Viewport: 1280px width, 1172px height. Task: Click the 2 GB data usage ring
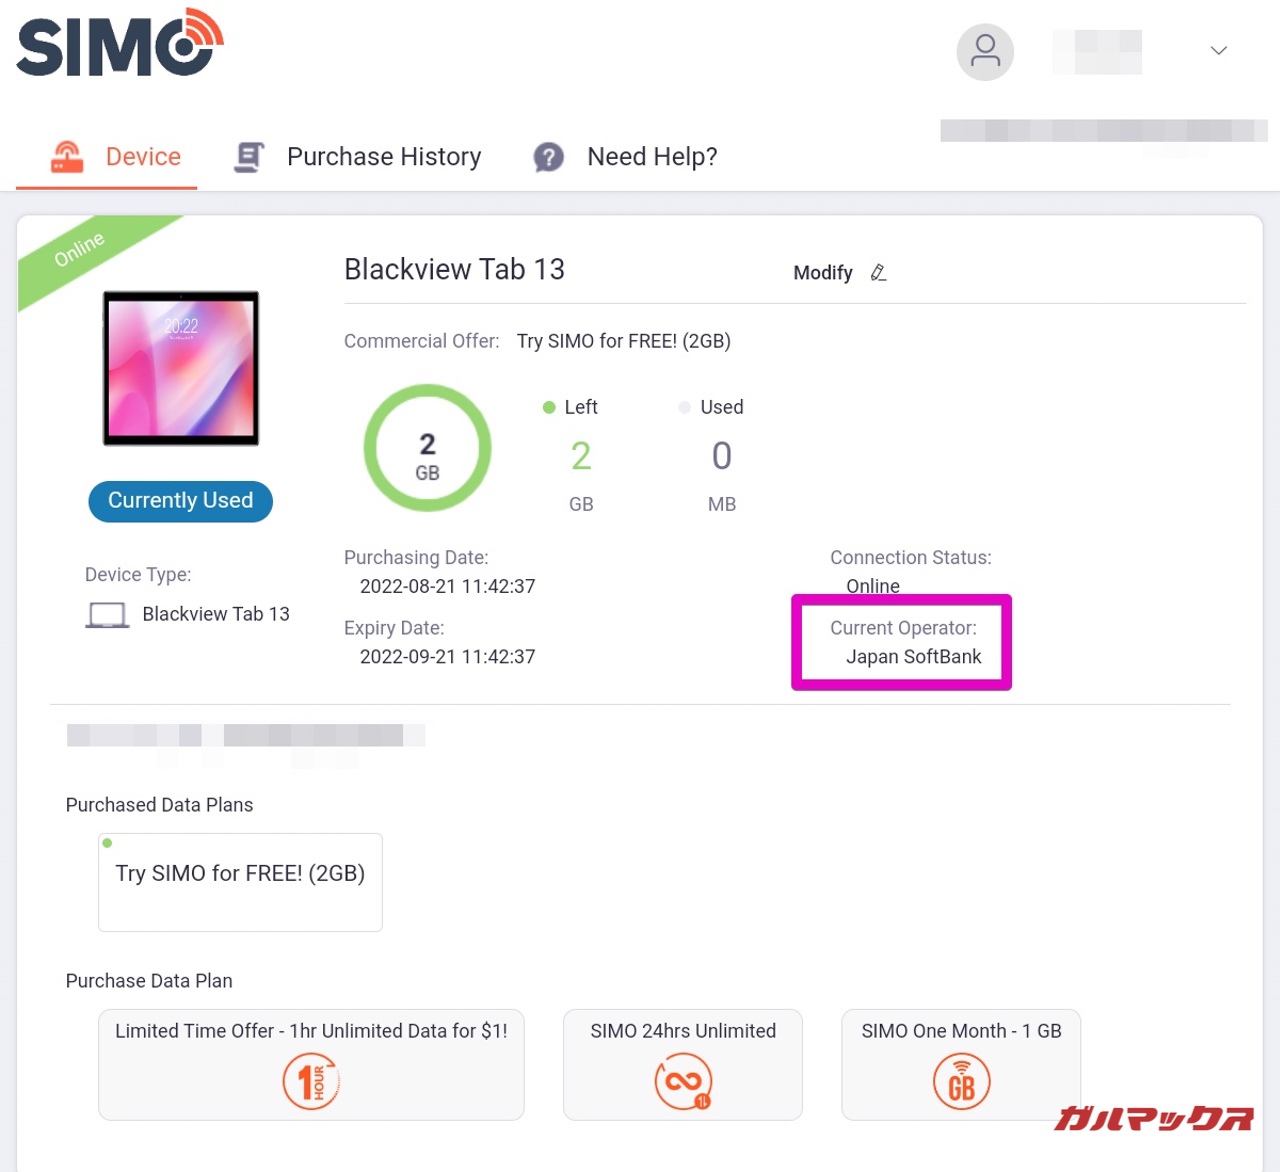(427, 448)
